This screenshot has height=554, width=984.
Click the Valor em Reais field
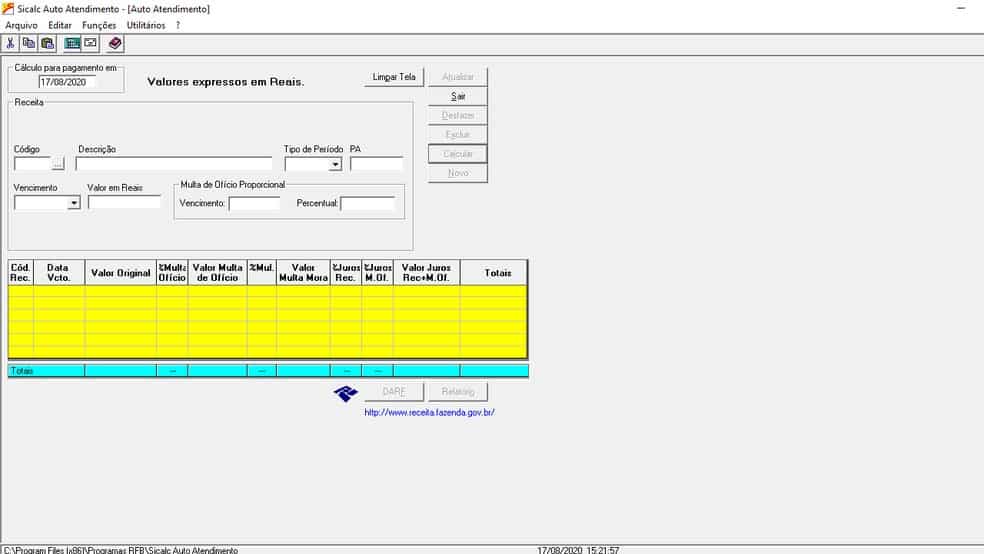pyautogui.click(x=124, y=203)
